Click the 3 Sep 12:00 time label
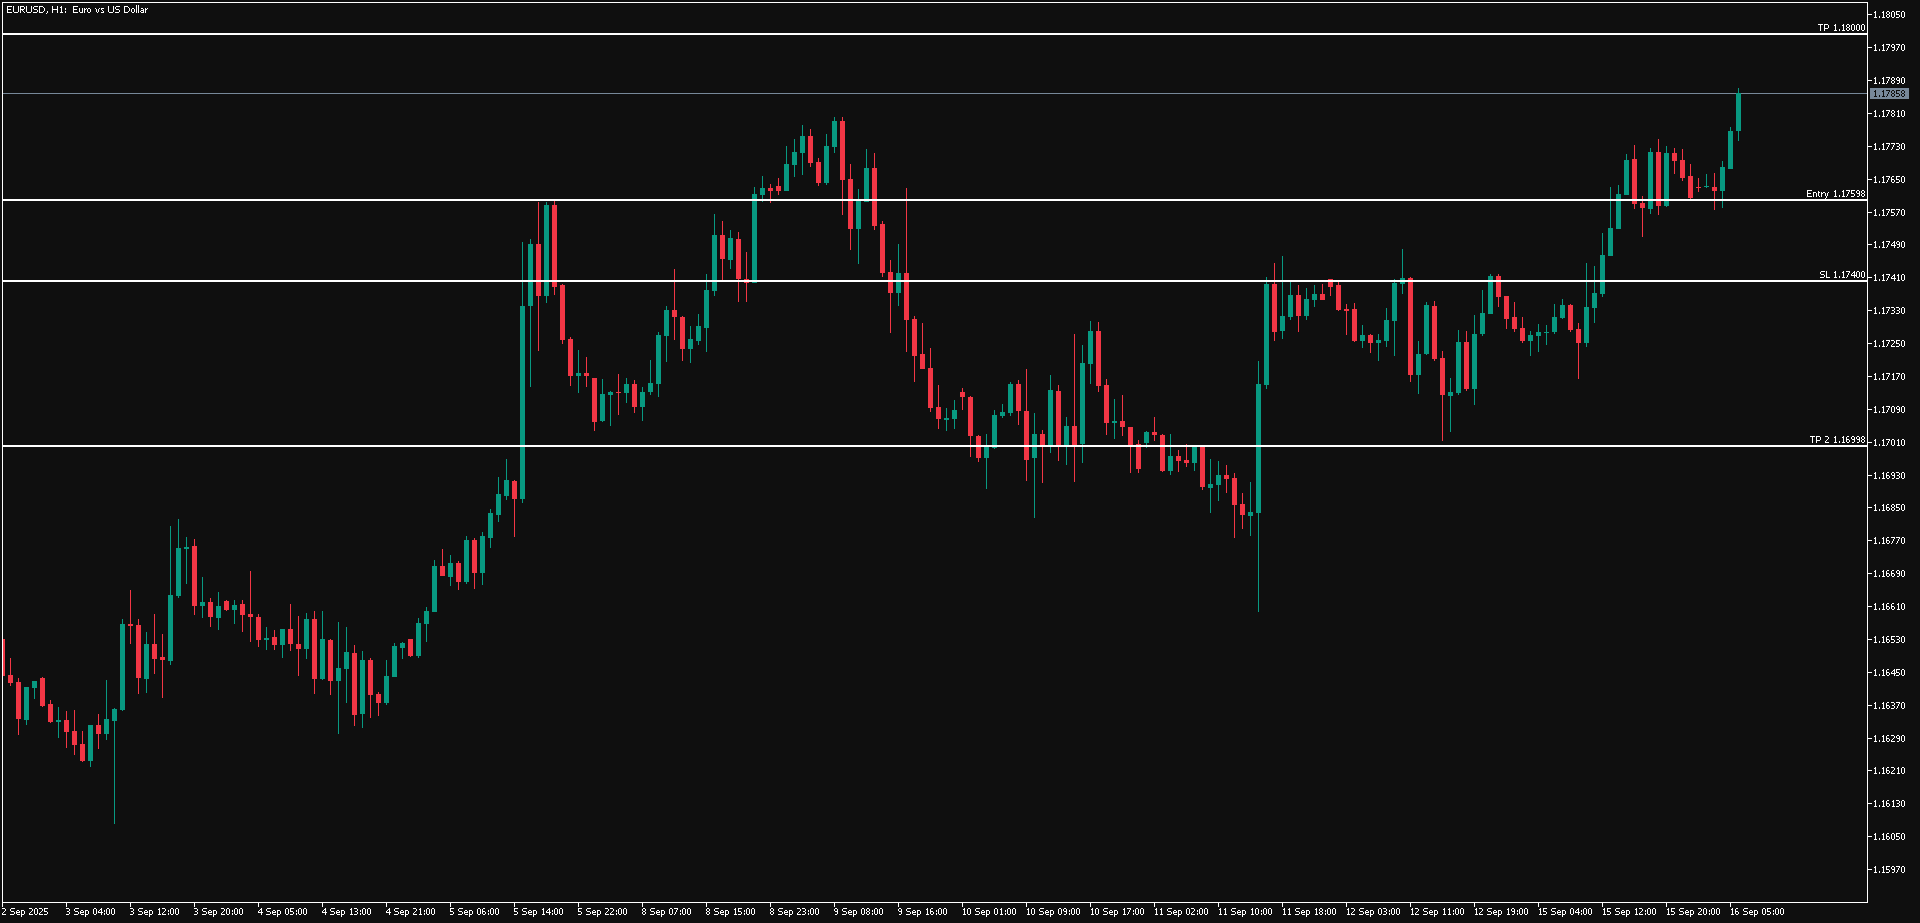The image size is (1920, 923). point(154,912)
